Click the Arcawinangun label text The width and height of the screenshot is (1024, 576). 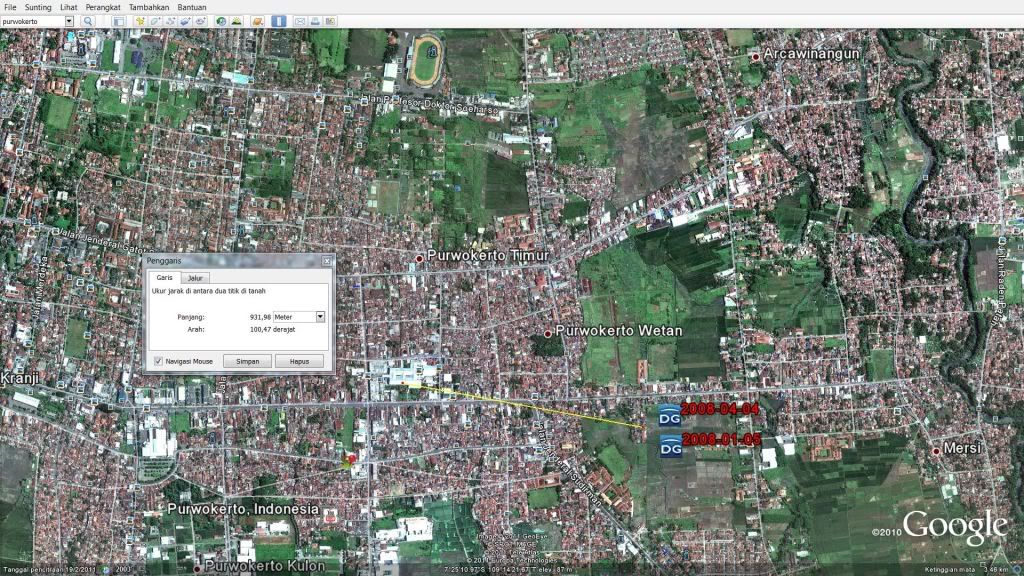tap(812, 54)
